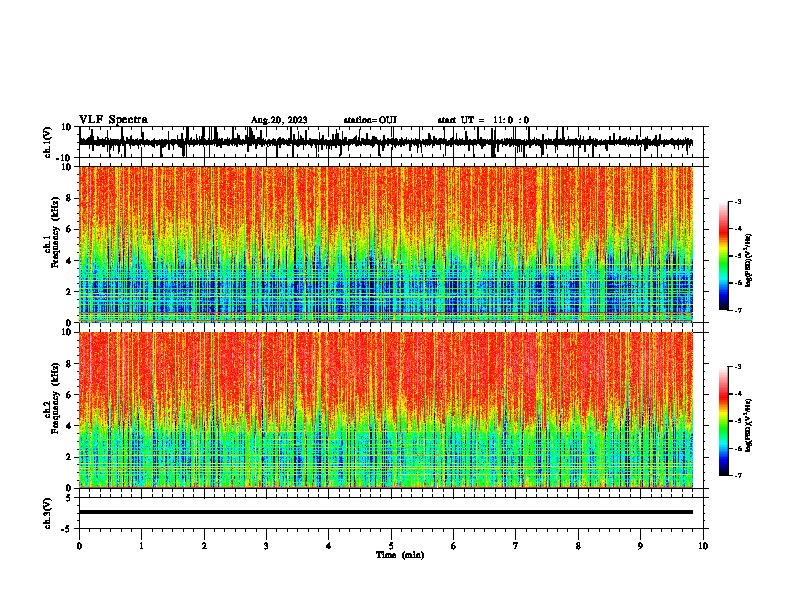Screen dimensions: 792x612
Task: Click the time axis tick label 3
Action: pyautogui.click(x=266, y=546)
